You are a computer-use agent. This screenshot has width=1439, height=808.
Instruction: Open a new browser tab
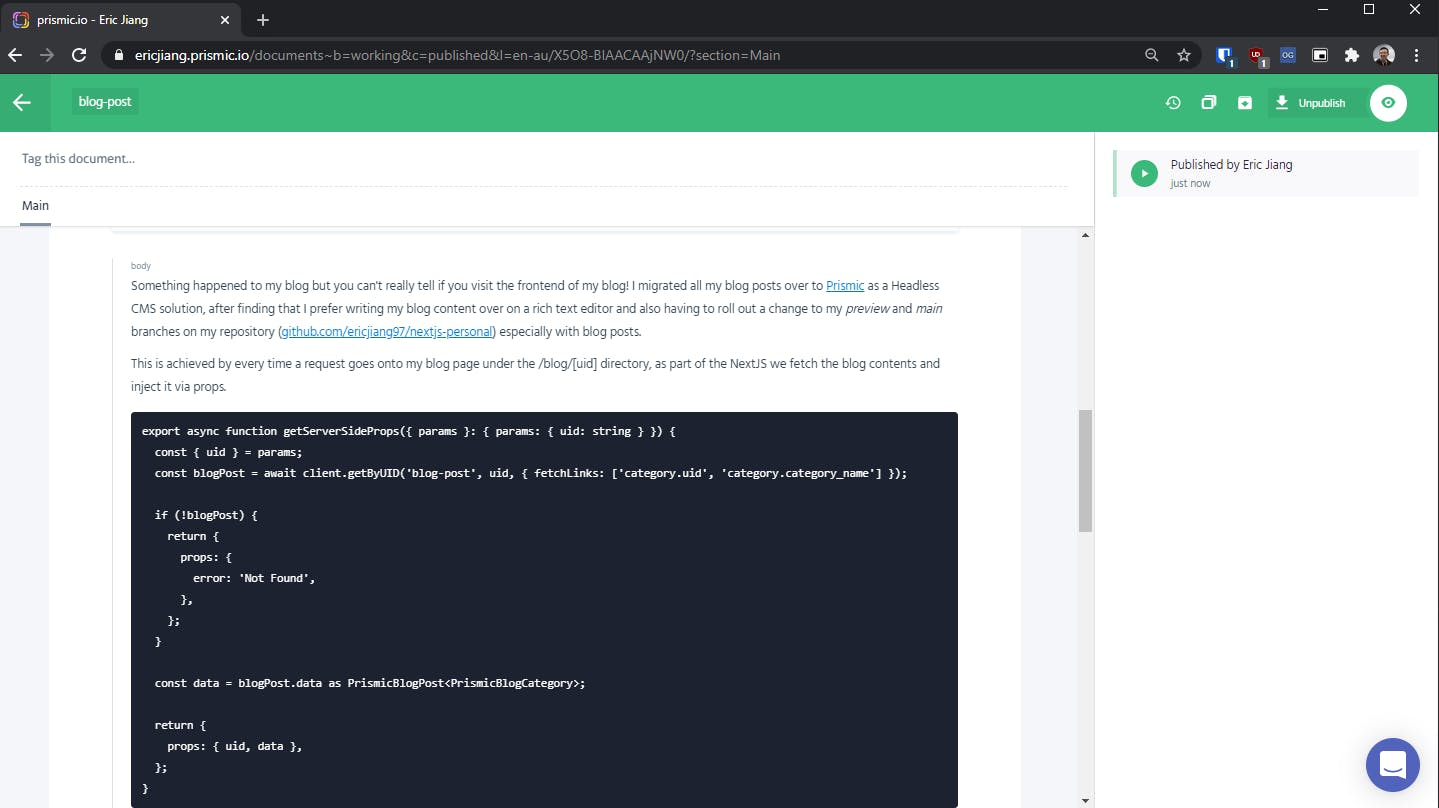(263, 20)
